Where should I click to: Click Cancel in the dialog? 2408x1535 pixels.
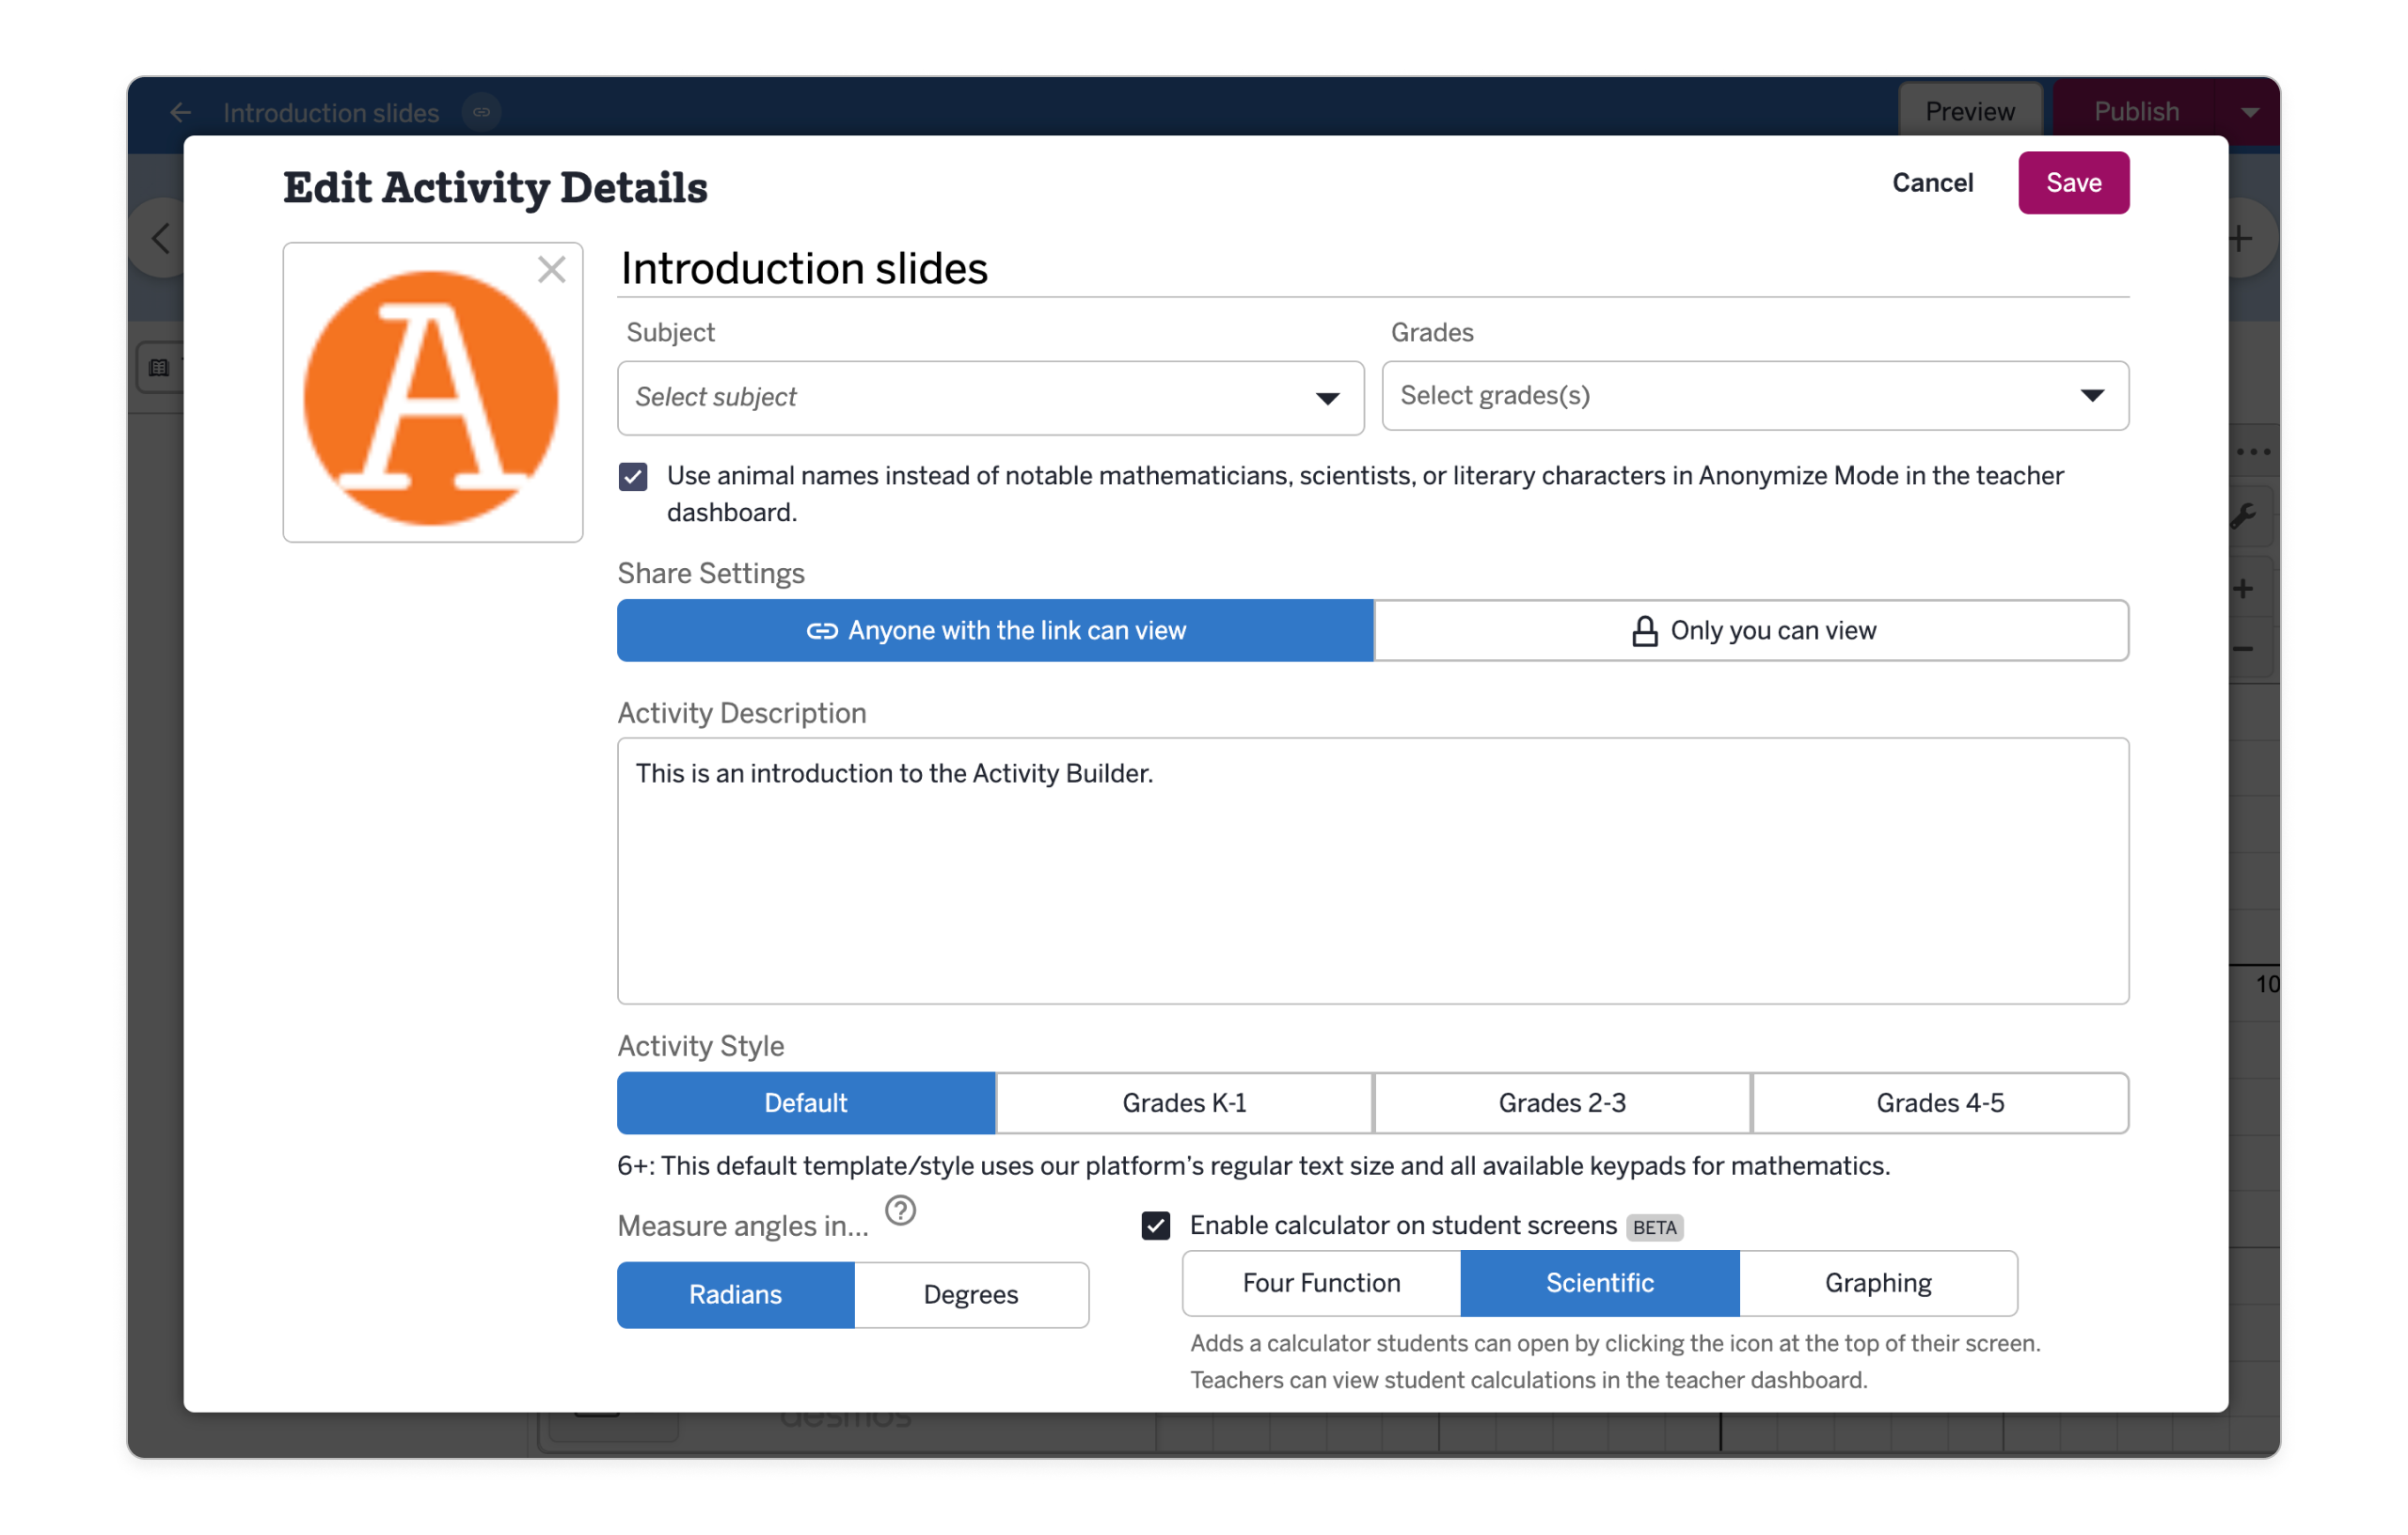[x=1932, y=183]
